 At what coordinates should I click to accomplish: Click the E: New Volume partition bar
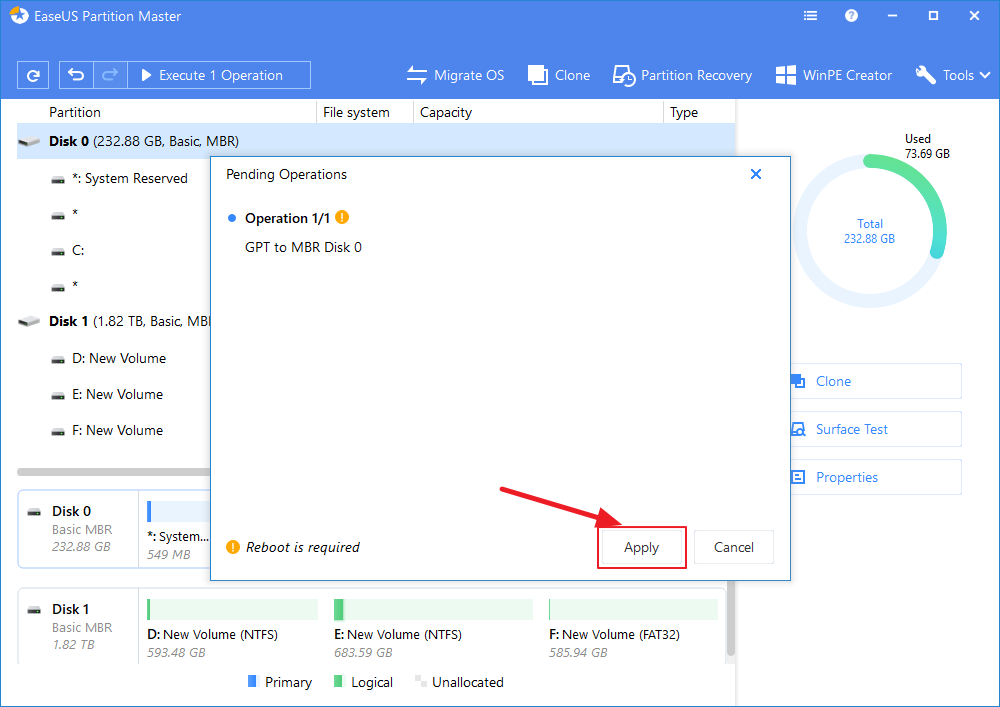tap(433, 610)
